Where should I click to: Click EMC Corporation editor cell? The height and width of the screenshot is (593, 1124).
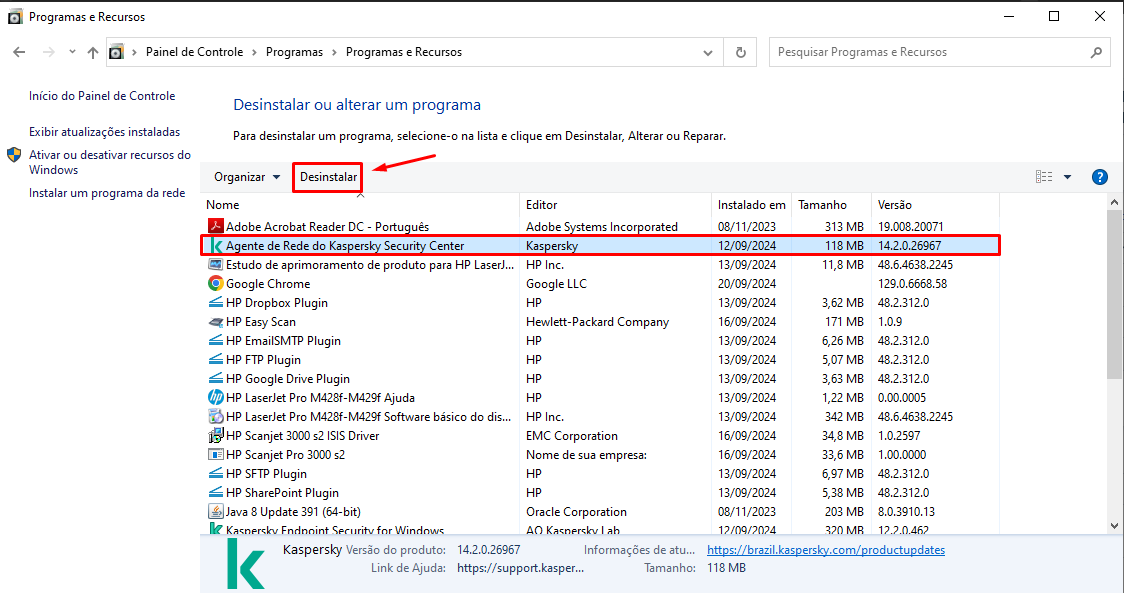571,436
